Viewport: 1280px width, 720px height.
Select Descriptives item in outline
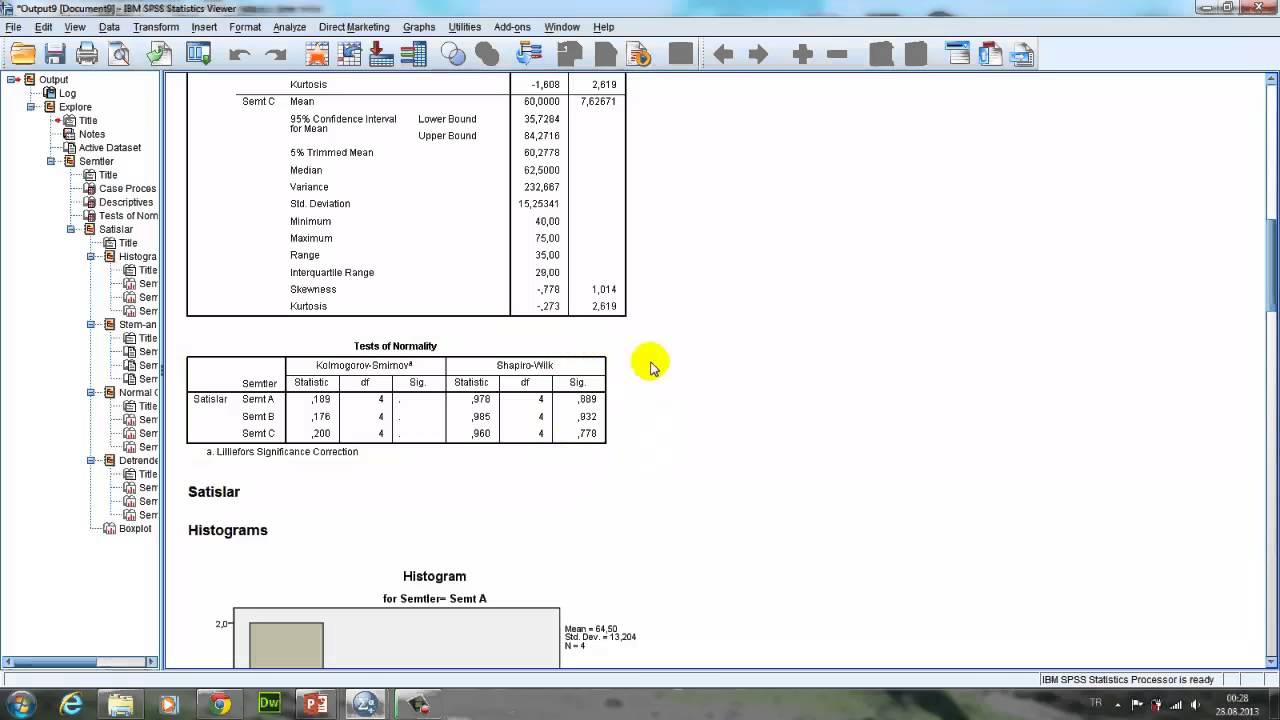pos(126,202)
